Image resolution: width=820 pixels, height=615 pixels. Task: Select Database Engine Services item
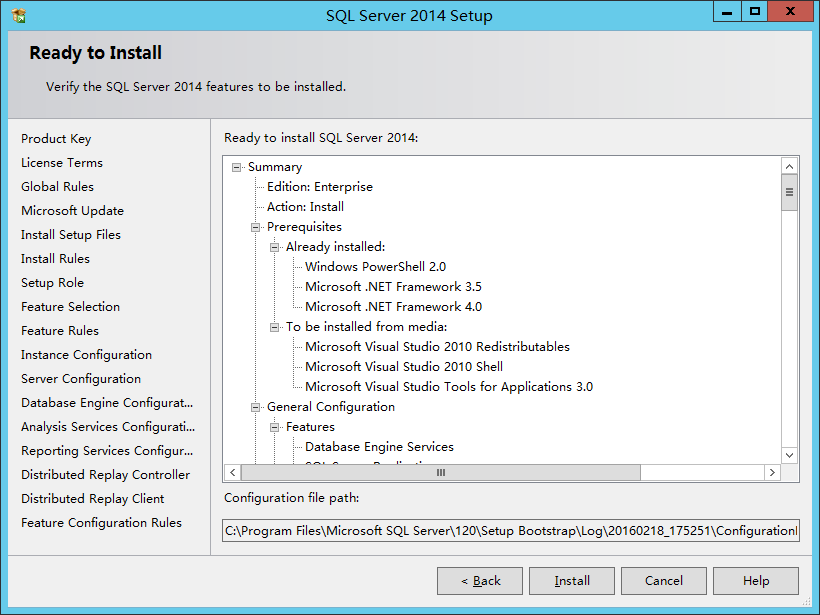coord(379,447)
